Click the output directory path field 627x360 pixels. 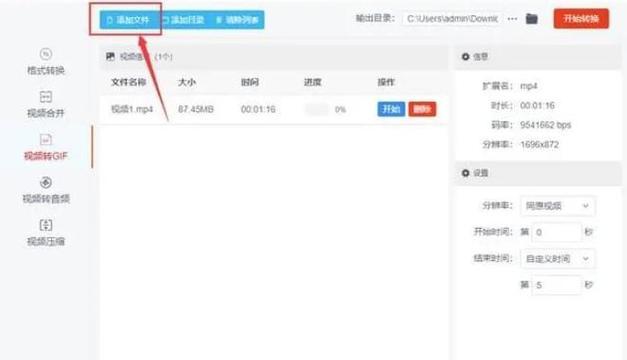(452, 19)
